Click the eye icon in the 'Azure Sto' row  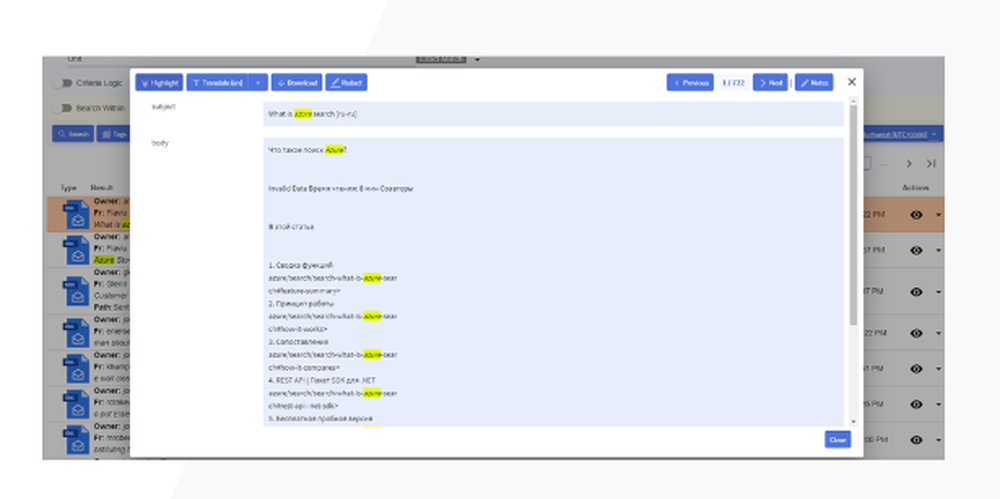[x=916, y=251]
